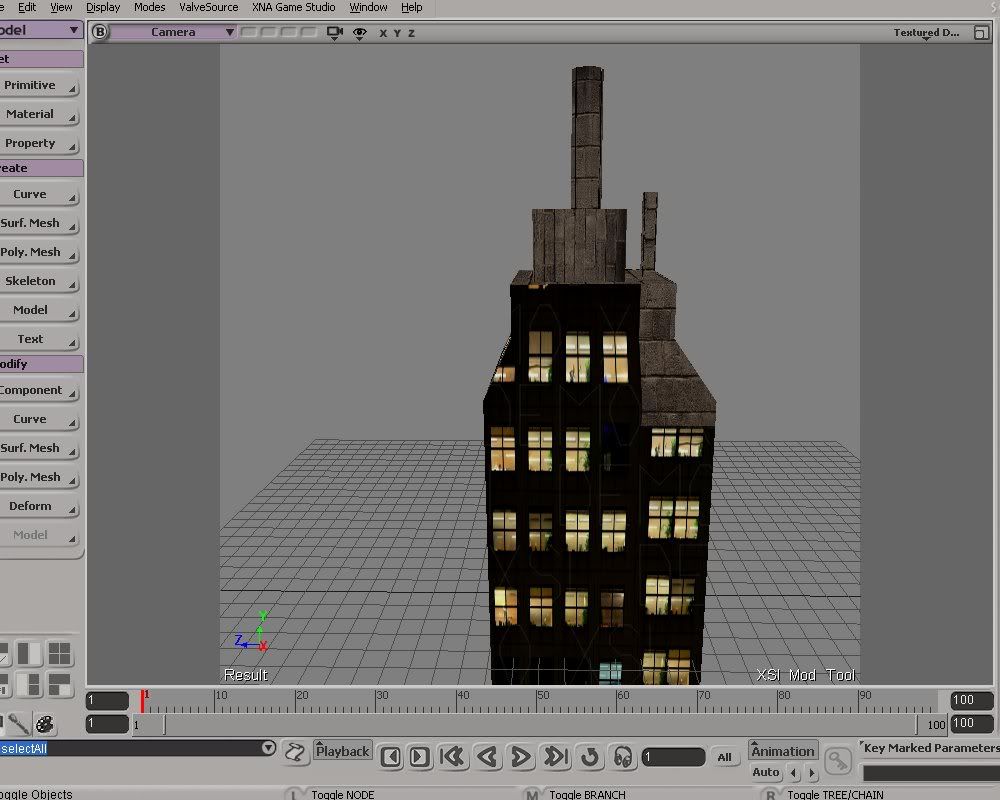Click the Modify Surf. Mesh button

pos(38,448)
